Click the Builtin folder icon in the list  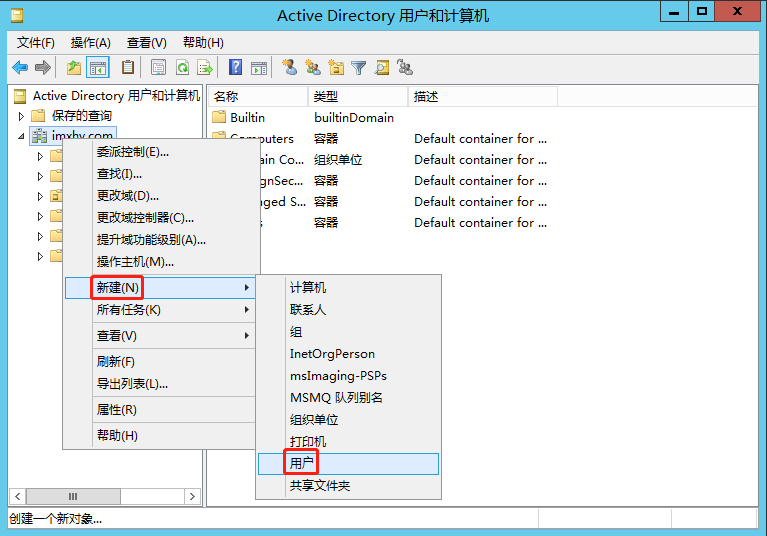(x=219, y=117)
